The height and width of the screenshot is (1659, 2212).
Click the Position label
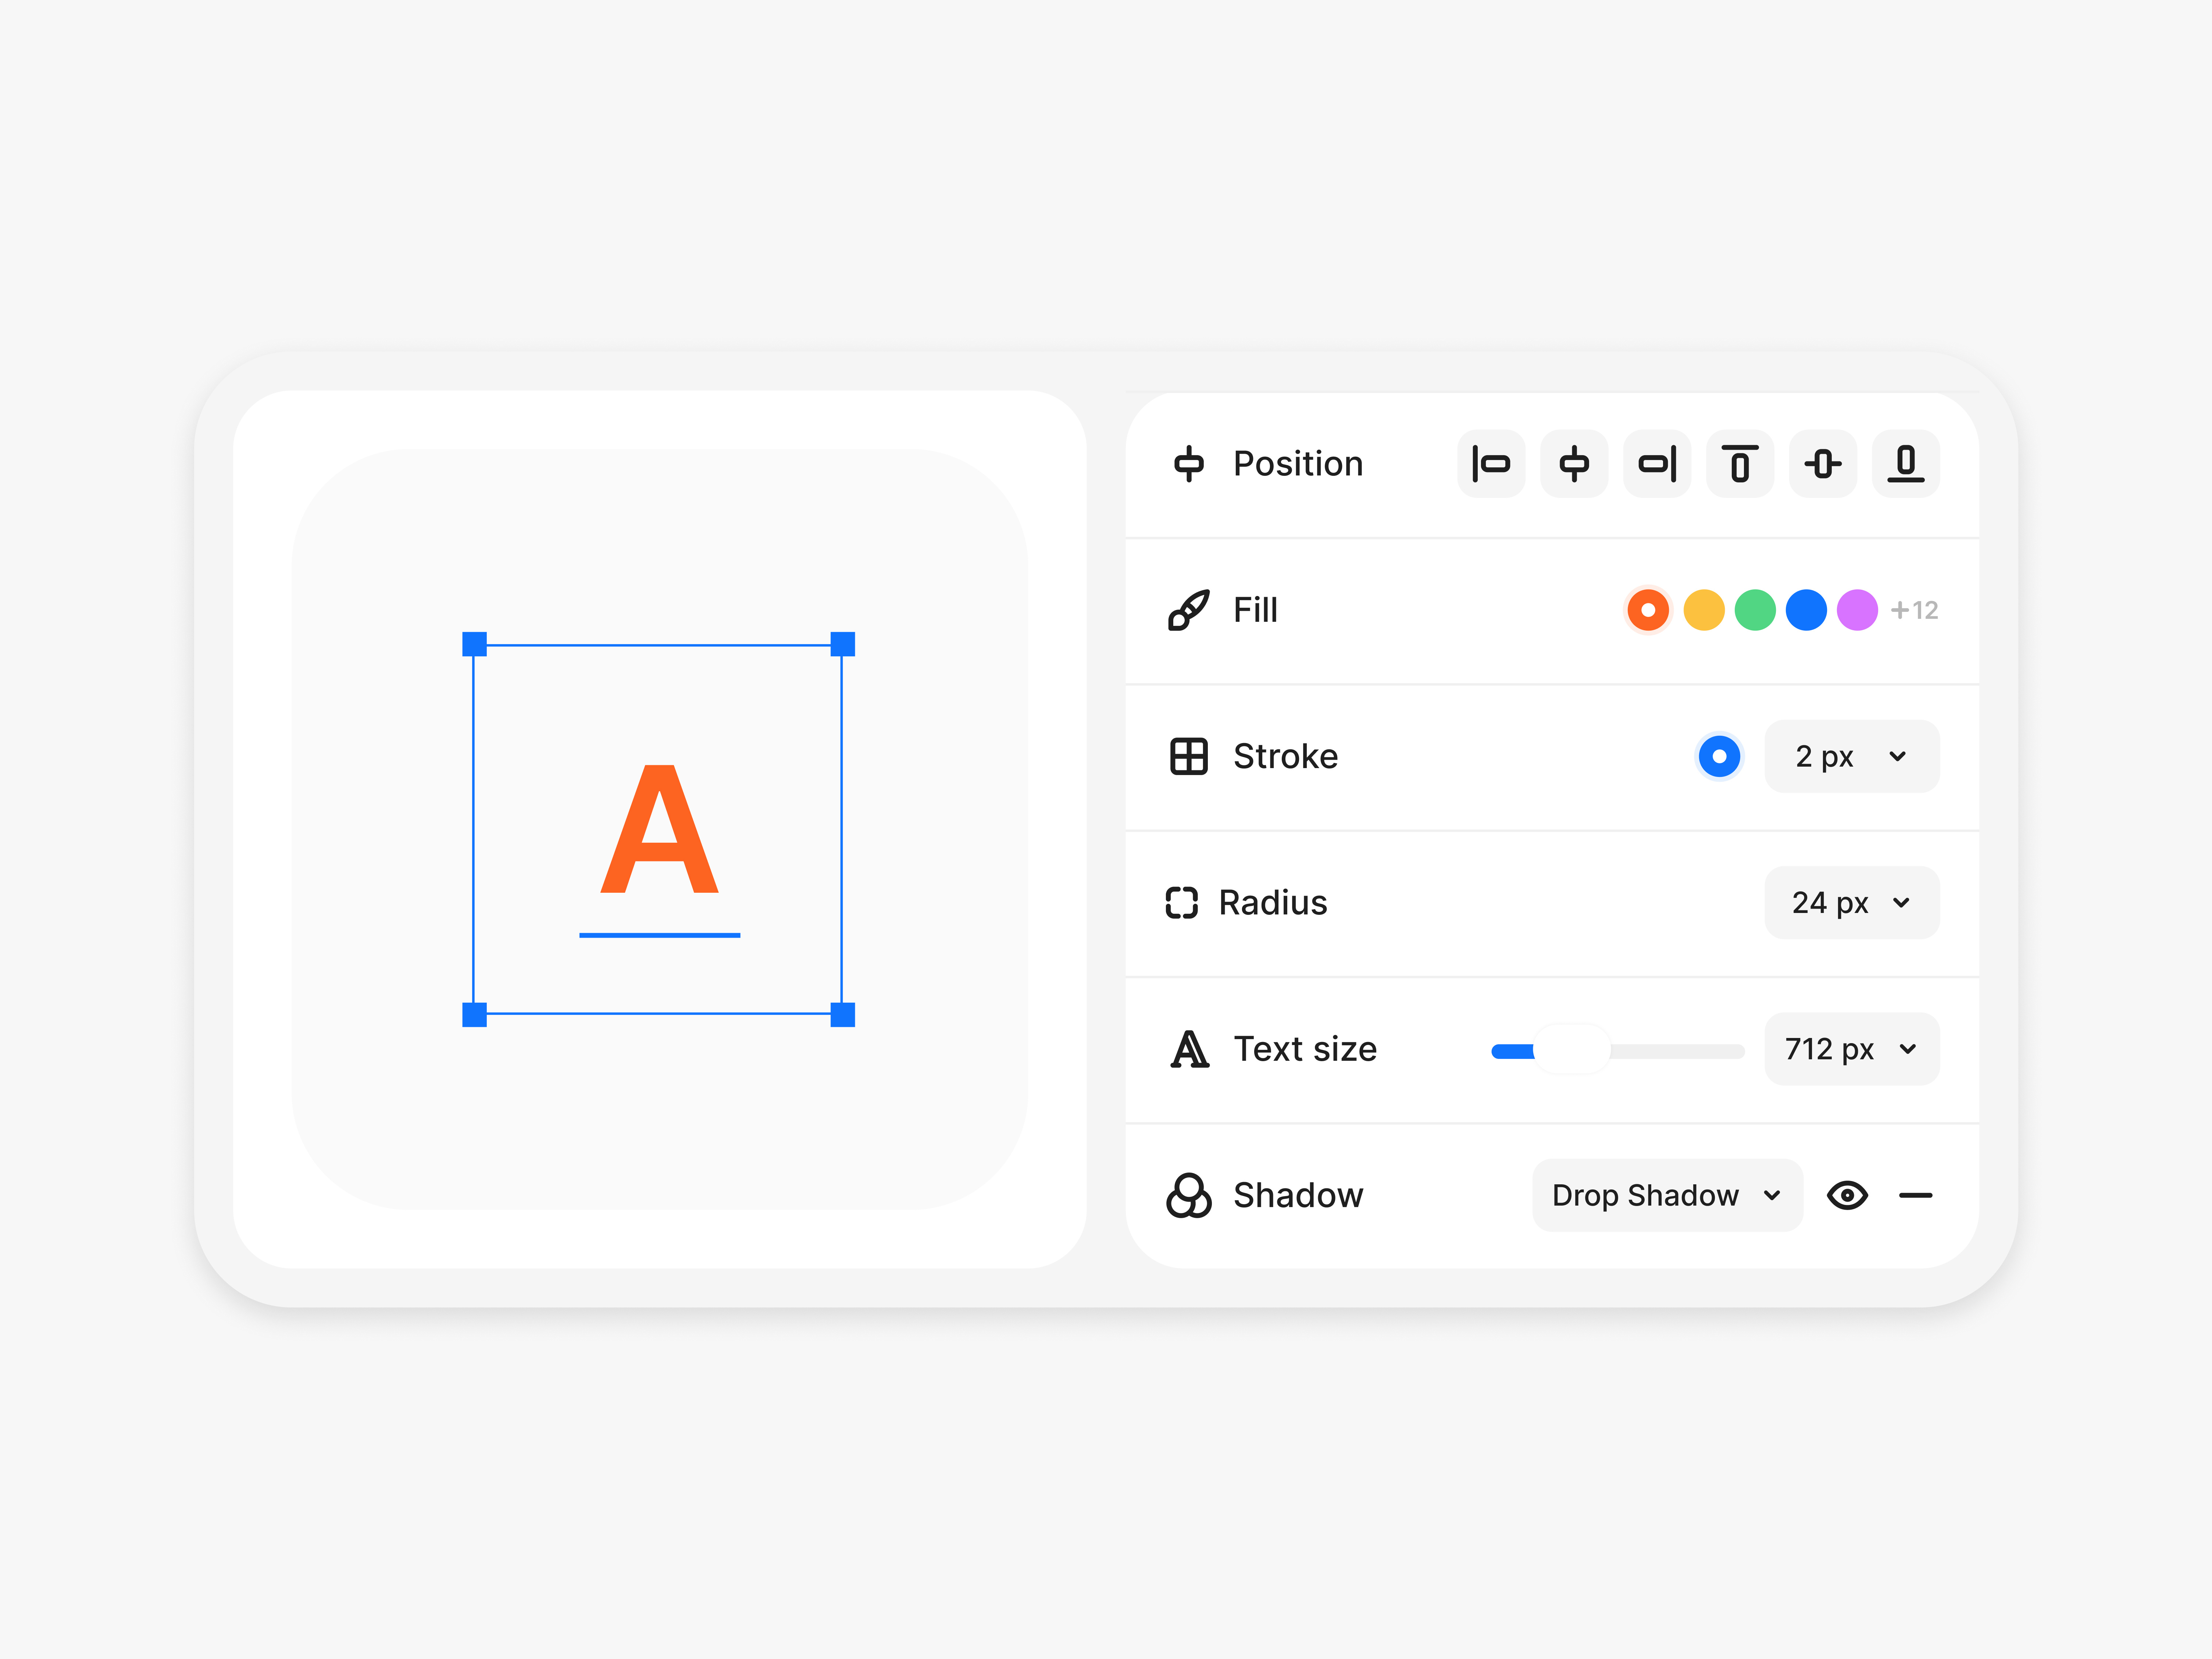click(x=1298, y=464)
